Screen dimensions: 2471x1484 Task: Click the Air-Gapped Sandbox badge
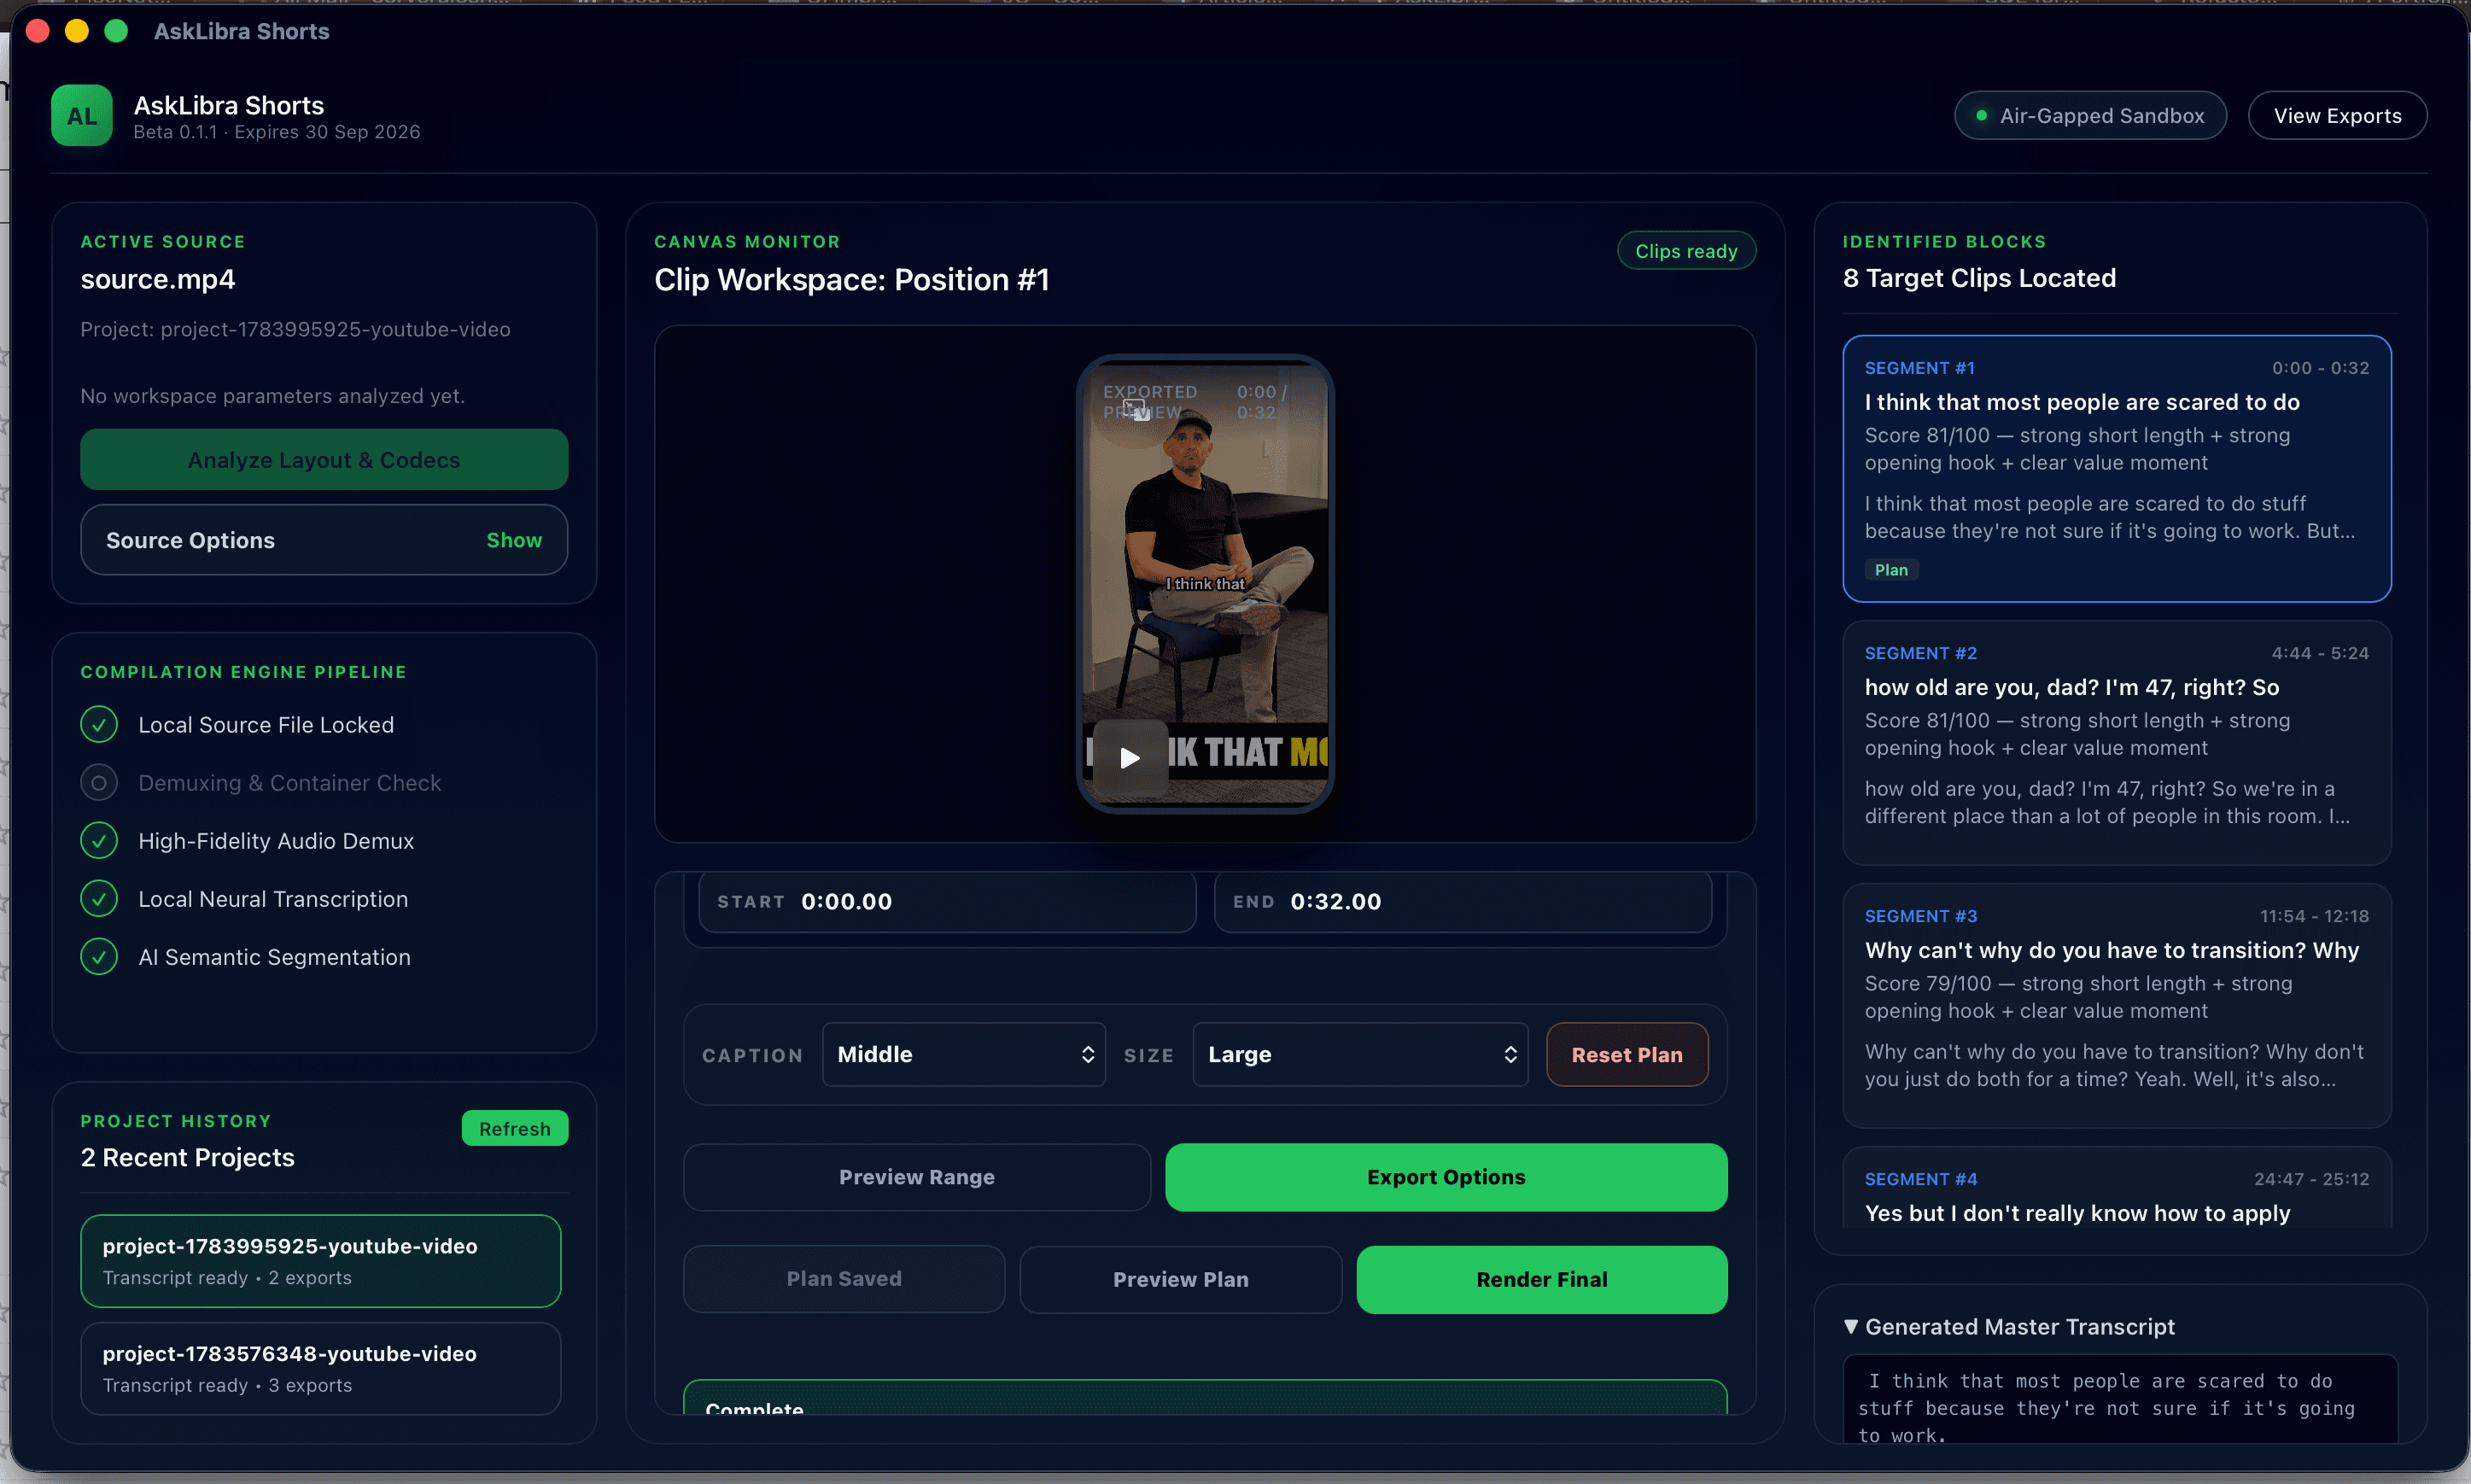tap(2090, 116)
